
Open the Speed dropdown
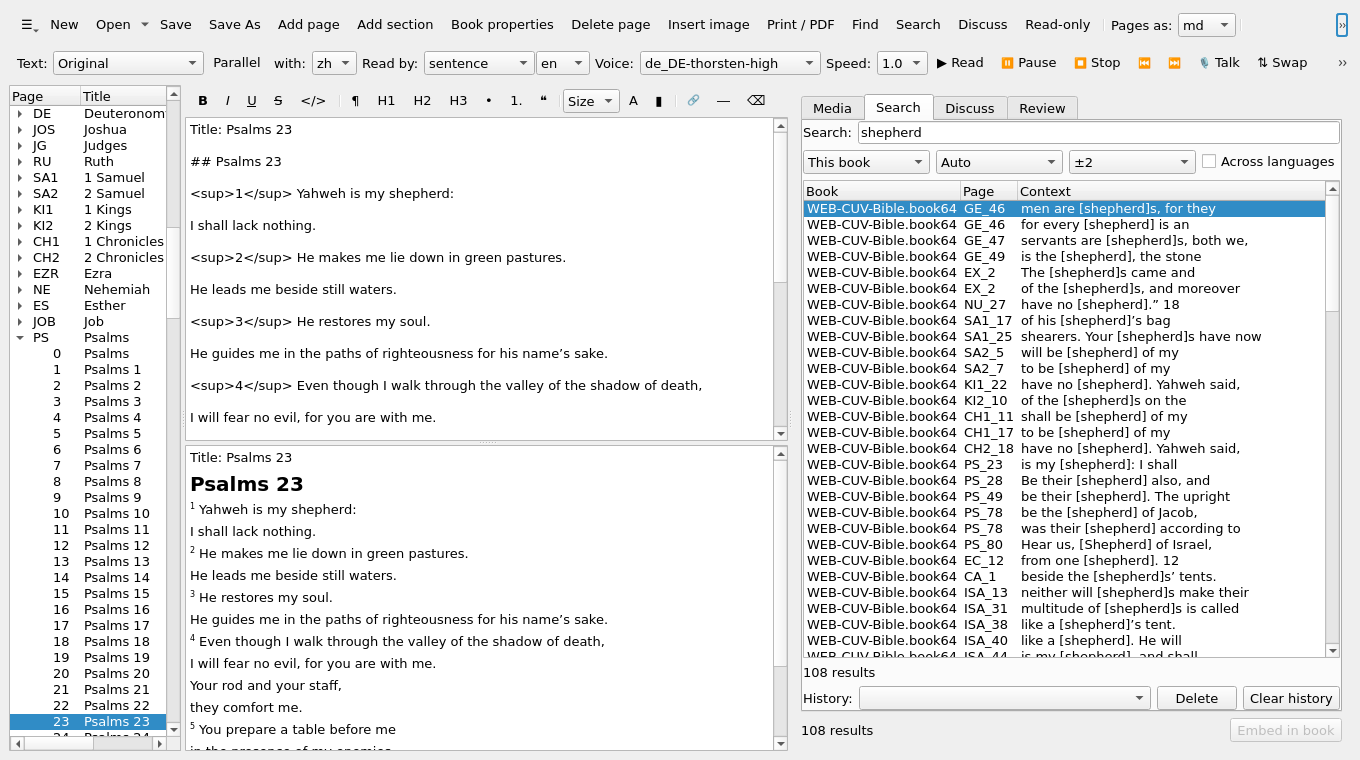click(902, 63)
